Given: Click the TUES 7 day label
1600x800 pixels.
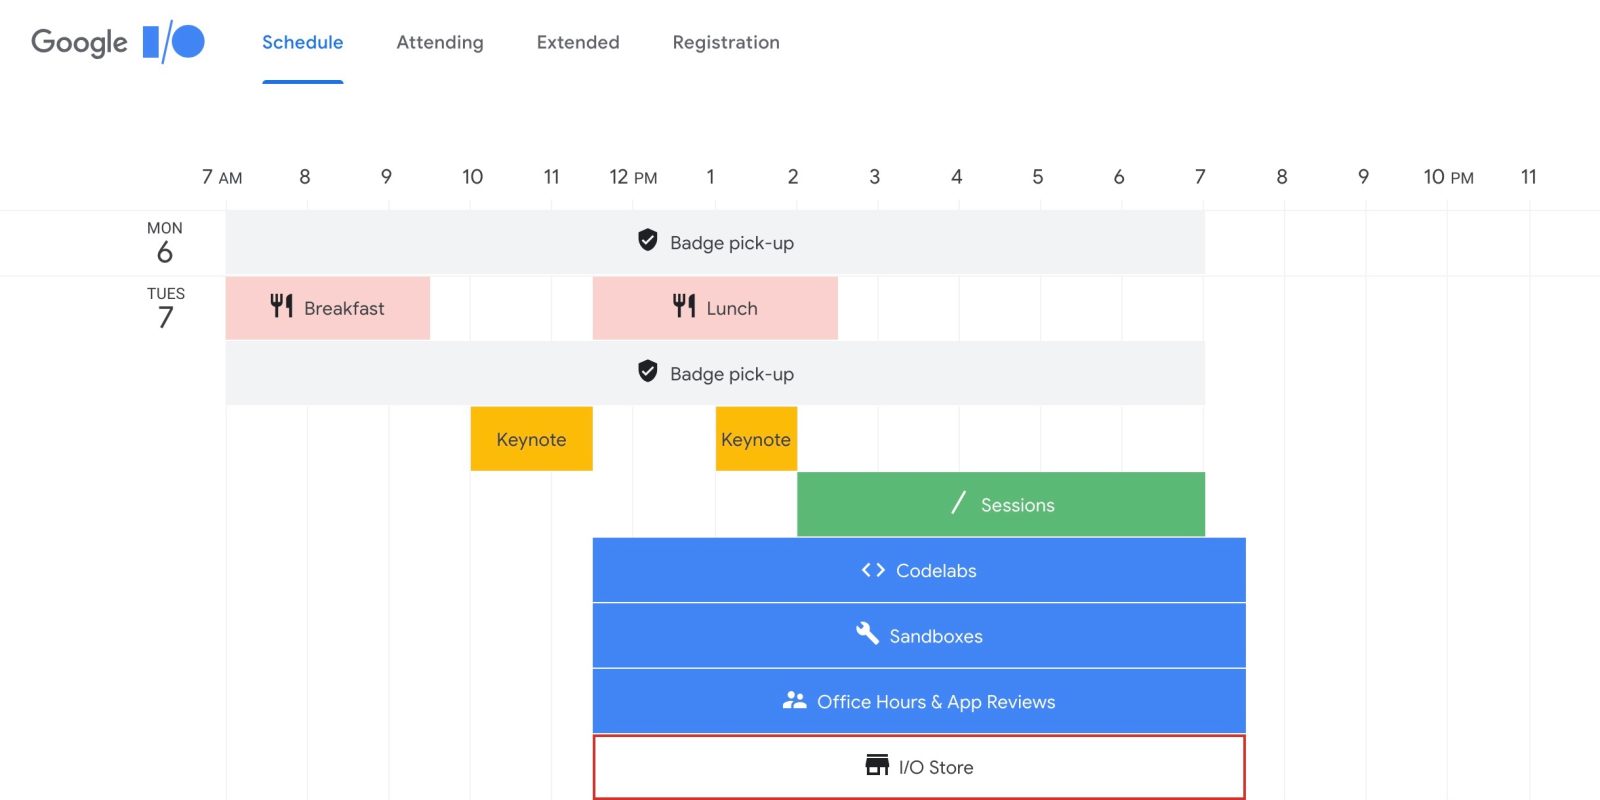Looking at the screenshot, I should point(166,308).
